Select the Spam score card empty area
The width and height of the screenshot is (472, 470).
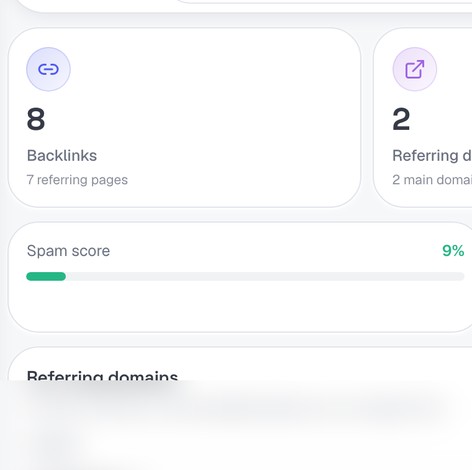pyautogui.click(x=240, y=307)
